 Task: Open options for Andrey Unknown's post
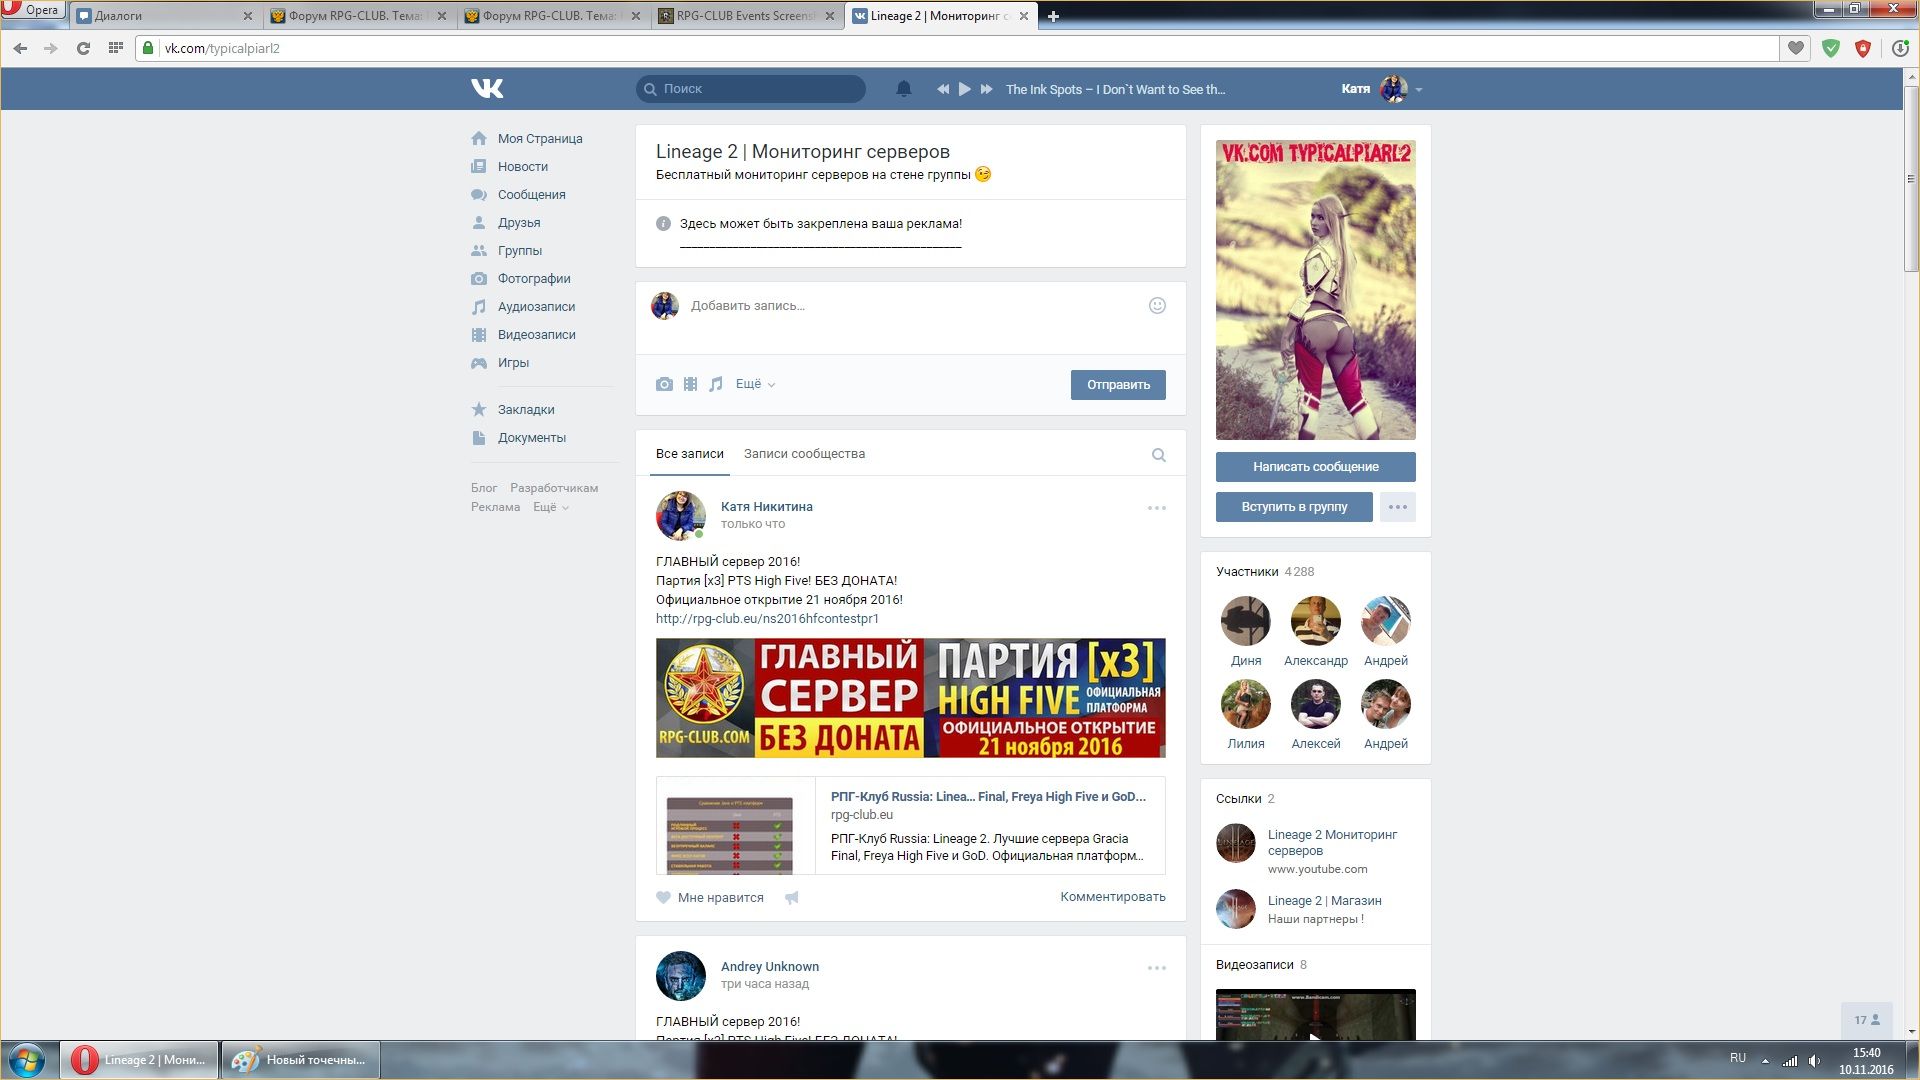coord(1157,968)
